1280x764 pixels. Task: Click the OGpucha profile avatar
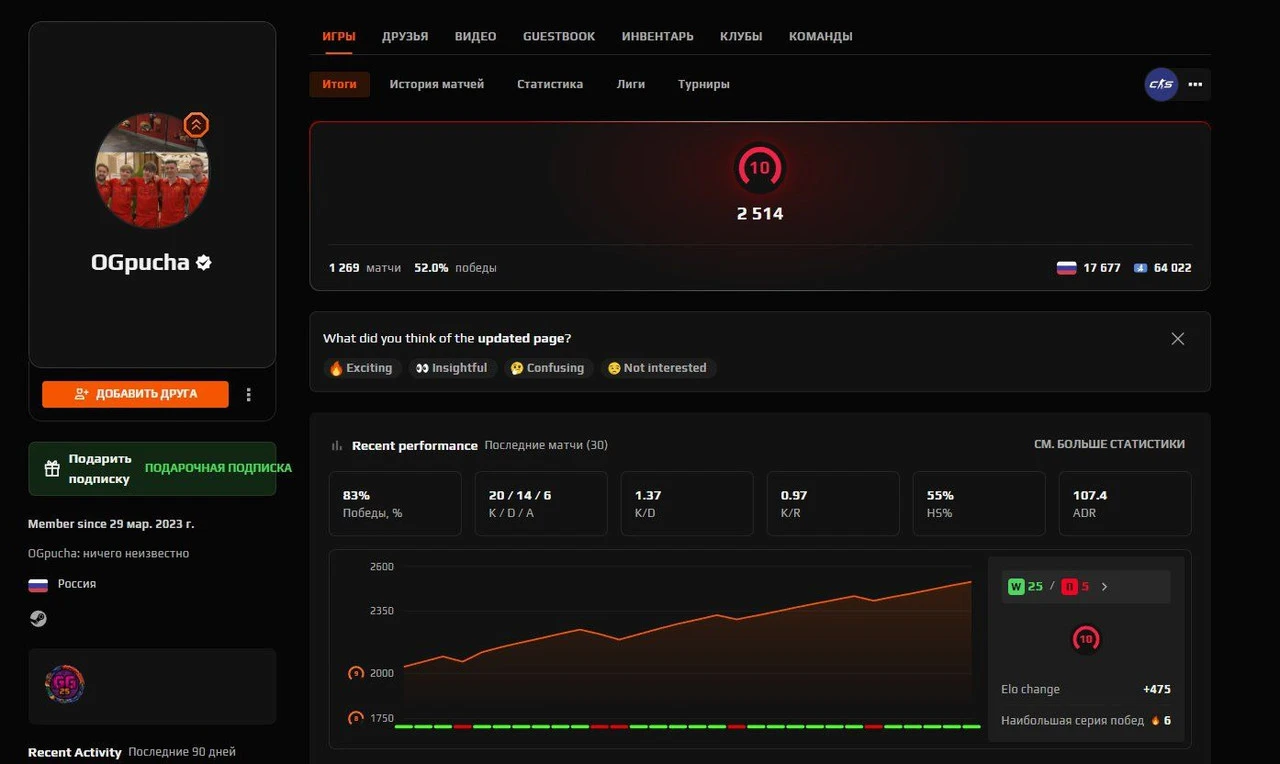152,170
